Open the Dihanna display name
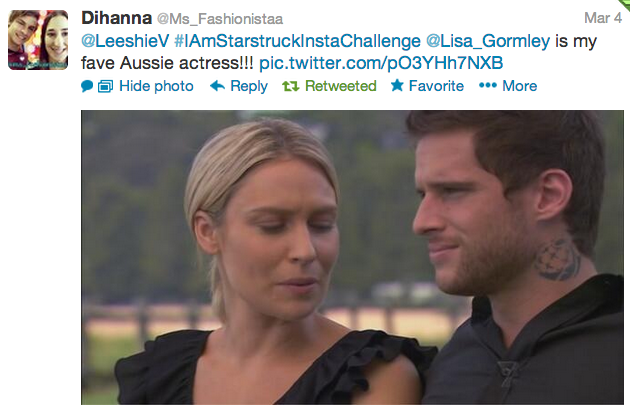 (x=117, y=18)
